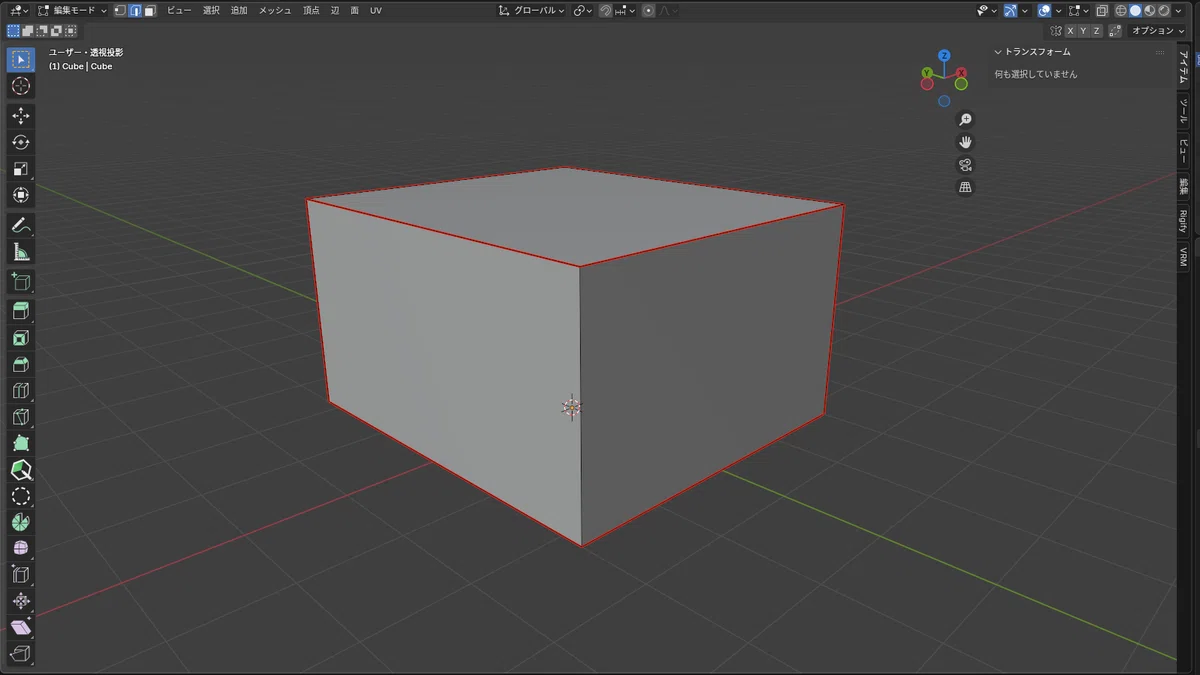Viewport: 1200px width, 675px height.
Task: Select the Inset Faces tool
Action: click(x=21, y=338)
